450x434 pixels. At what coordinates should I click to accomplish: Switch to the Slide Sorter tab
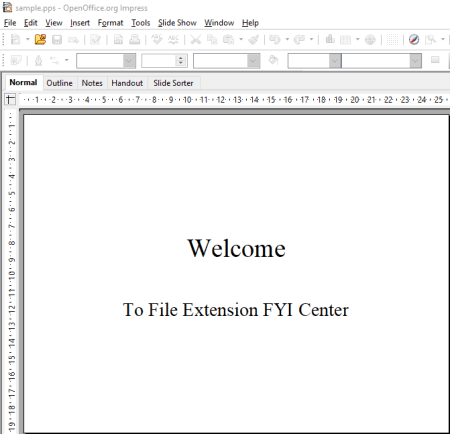173,83
